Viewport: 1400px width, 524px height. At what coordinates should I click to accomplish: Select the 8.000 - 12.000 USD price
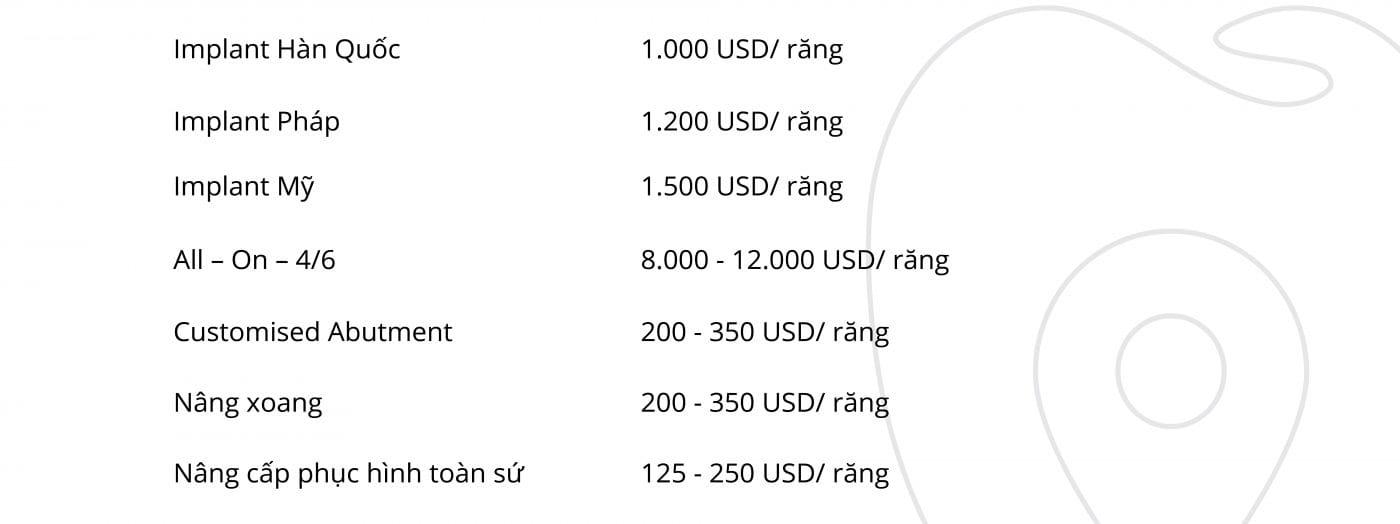[795, 260]
